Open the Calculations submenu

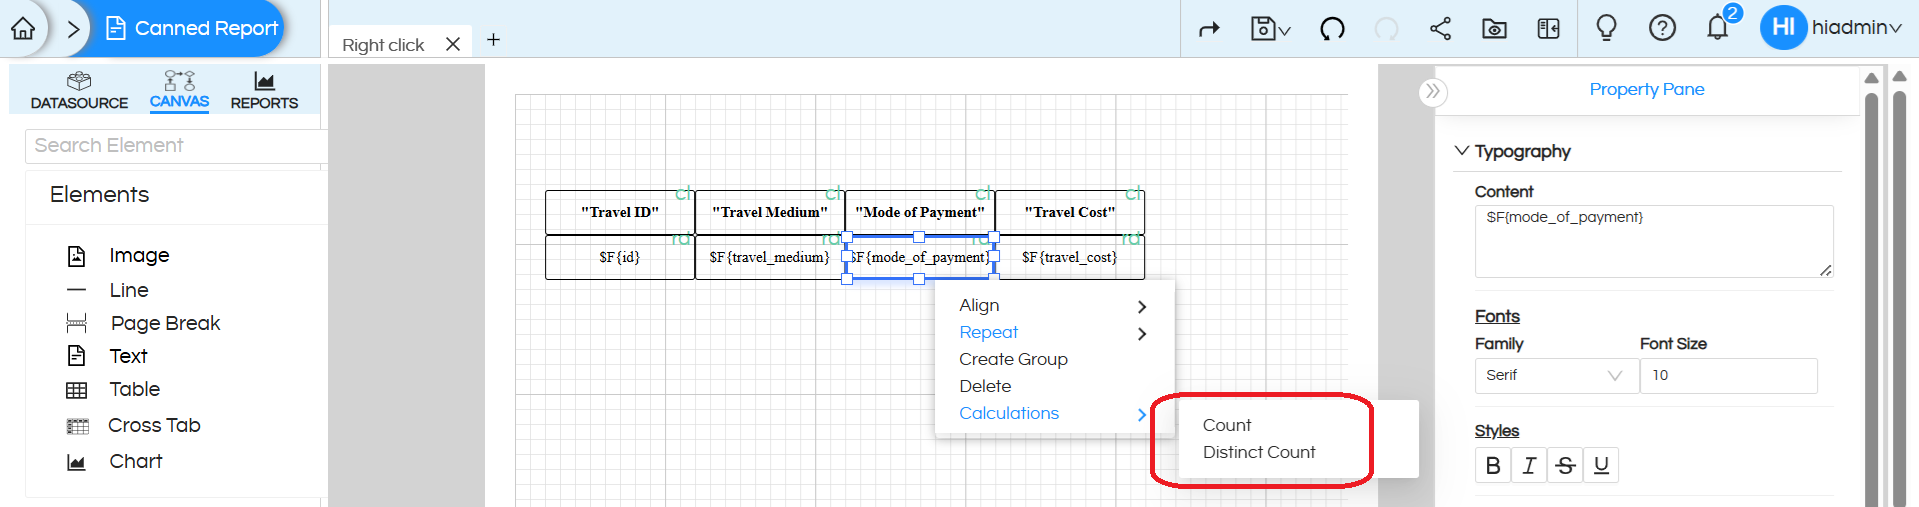tap(1053, 413)
